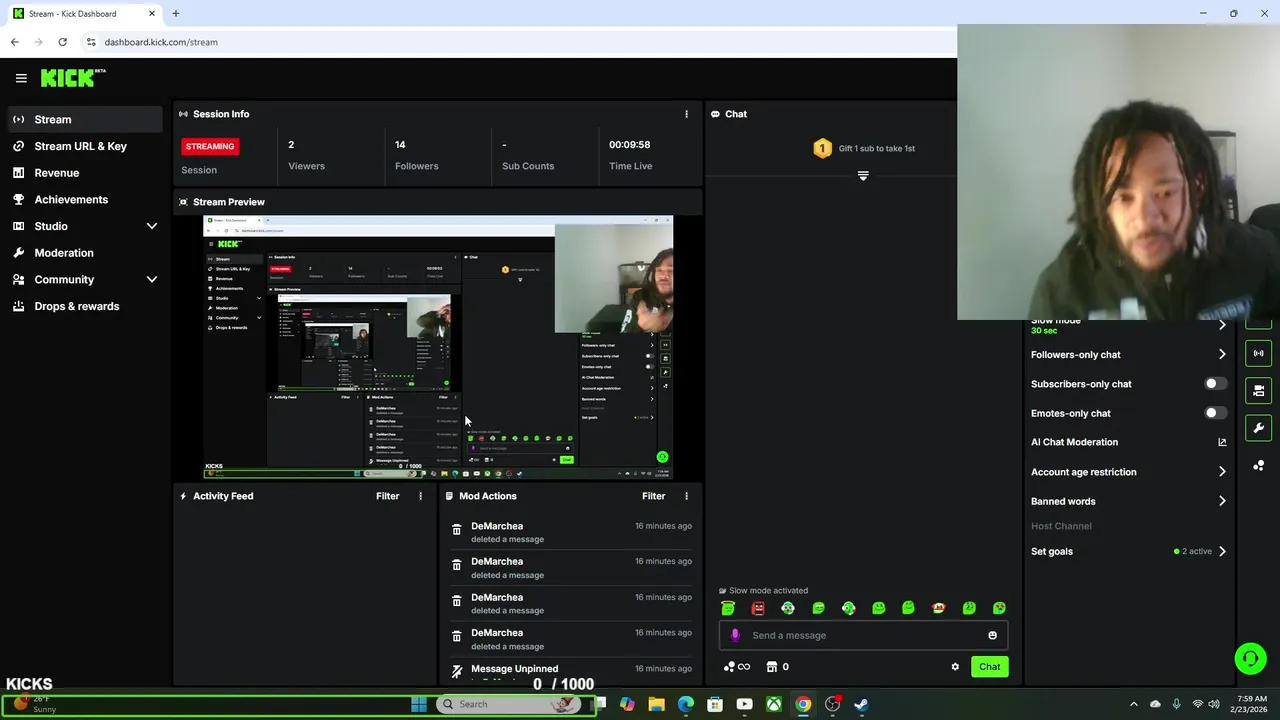Open the Moderation page

coord(84,253)
